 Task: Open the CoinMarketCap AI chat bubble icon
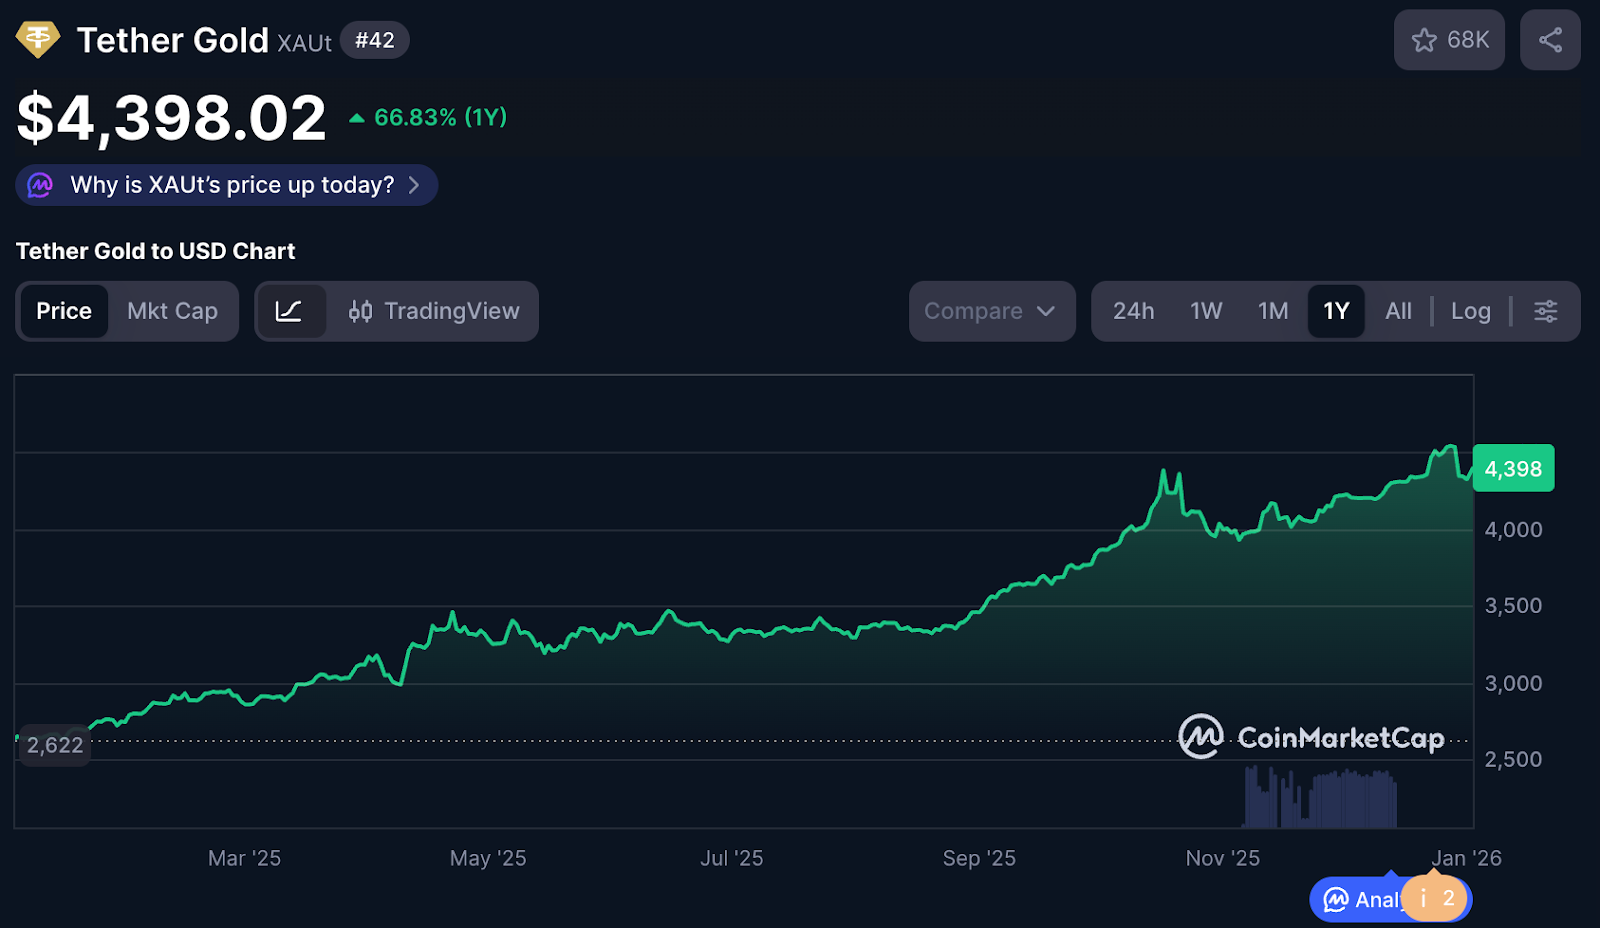(1335, 899)
